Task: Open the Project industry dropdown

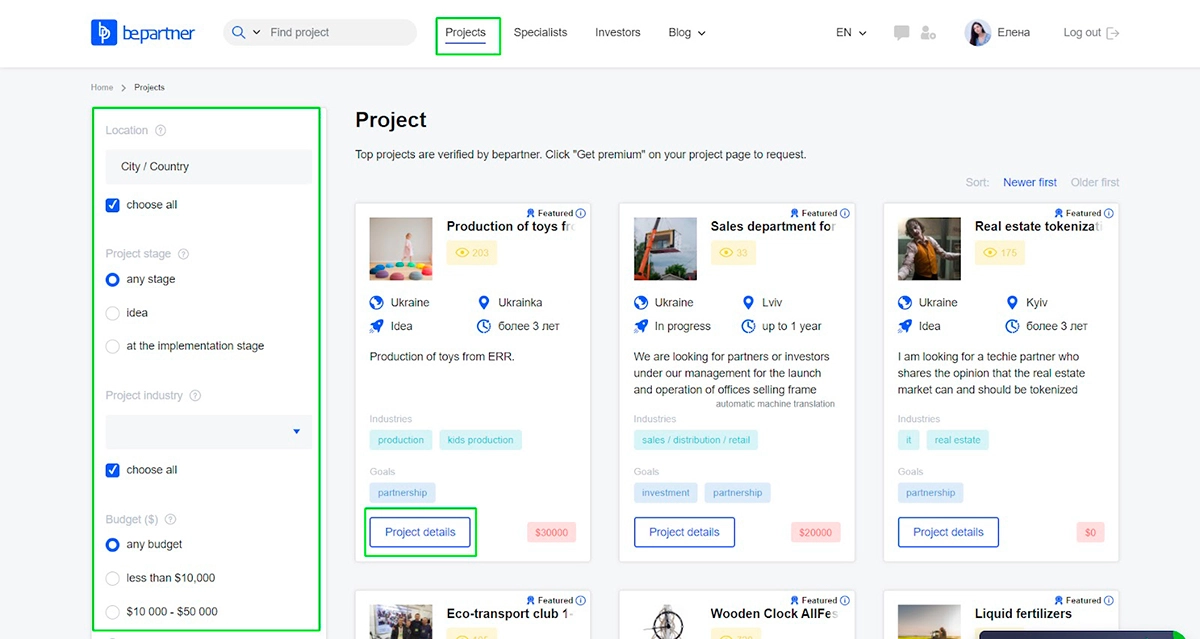Action: [x=208, y=432]
